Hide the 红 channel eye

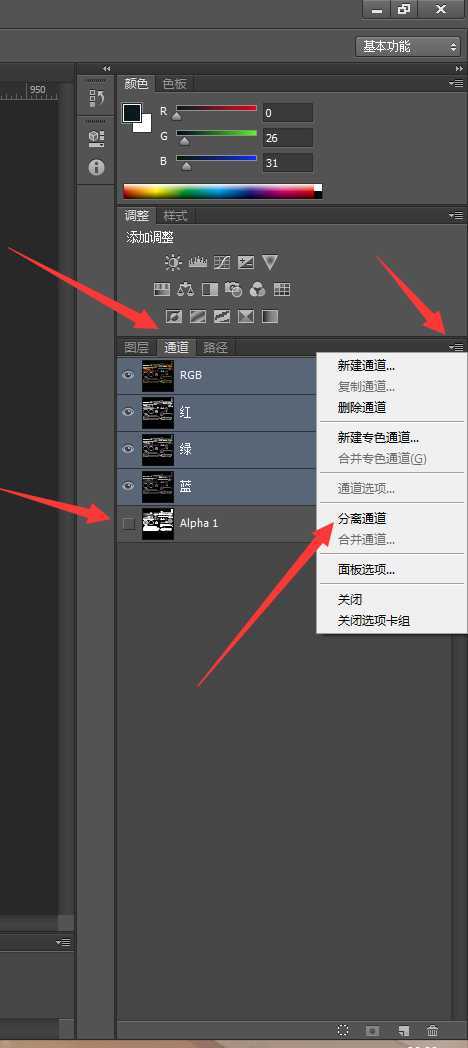[128, 412]
